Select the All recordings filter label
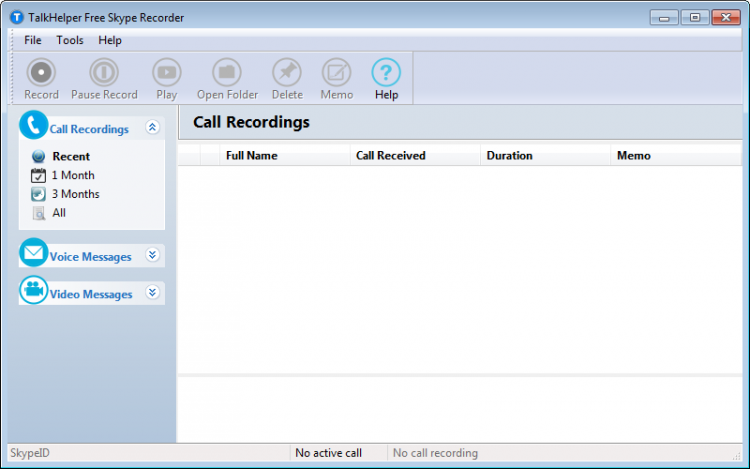 [59, 213]
